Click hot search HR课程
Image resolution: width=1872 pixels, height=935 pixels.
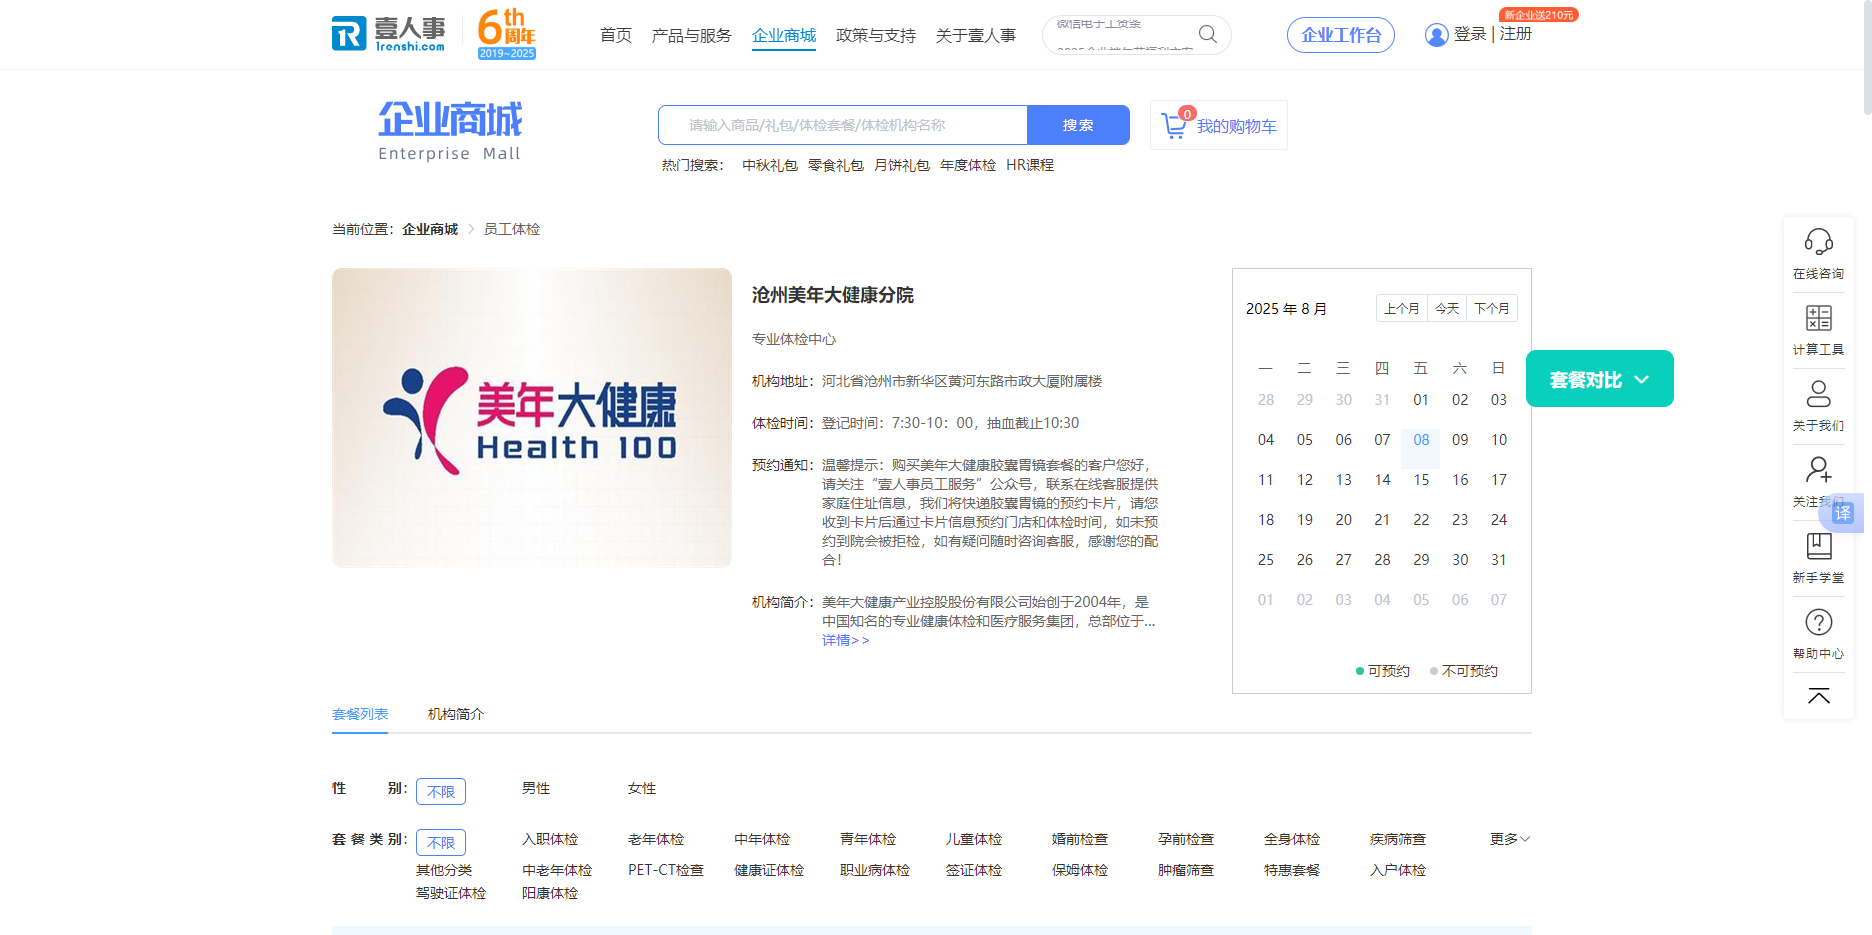pyautogui.click(x=1030, y=165)
